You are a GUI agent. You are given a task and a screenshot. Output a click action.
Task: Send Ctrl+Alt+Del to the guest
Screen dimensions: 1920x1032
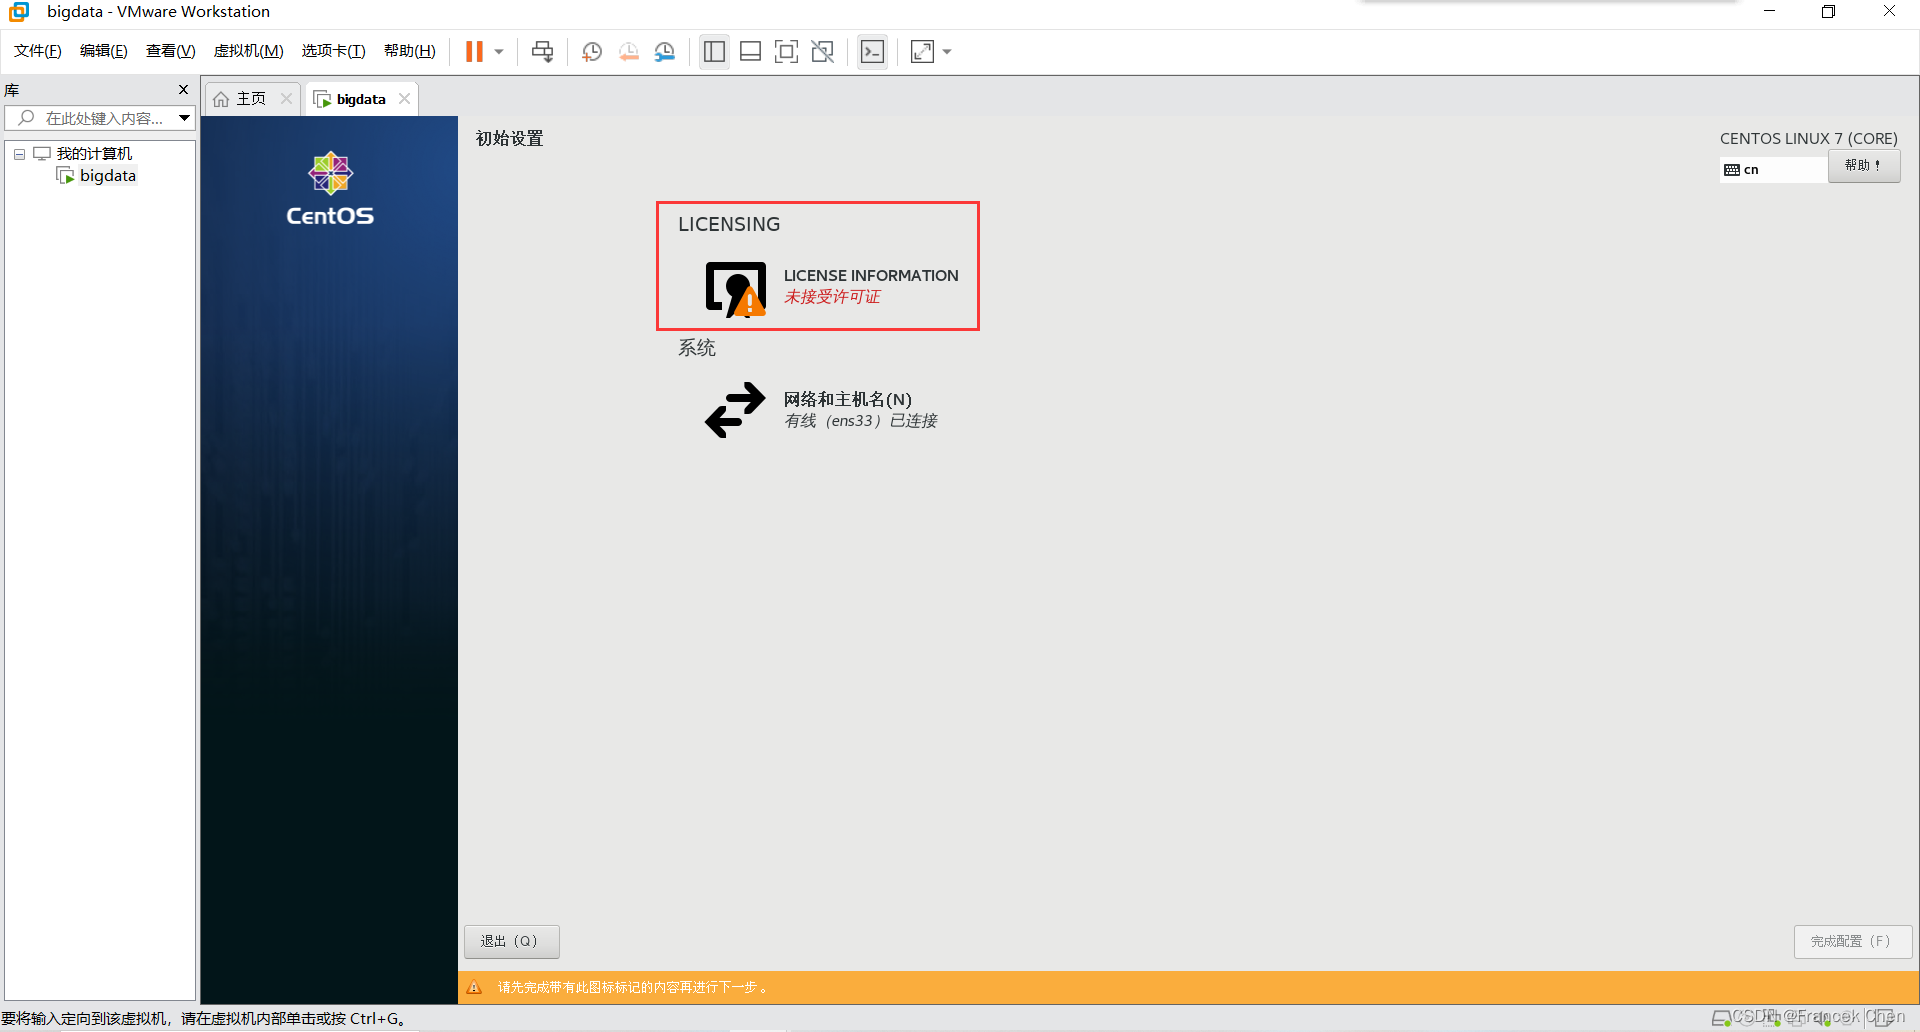tap(541, 51)
